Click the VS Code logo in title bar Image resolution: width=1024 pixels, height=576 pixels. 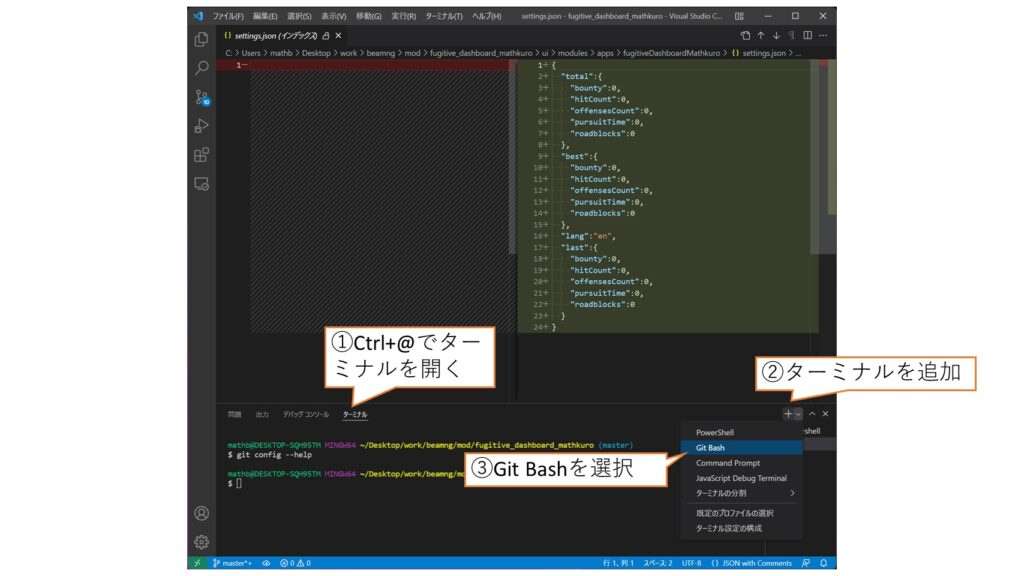tap(198, 16)
